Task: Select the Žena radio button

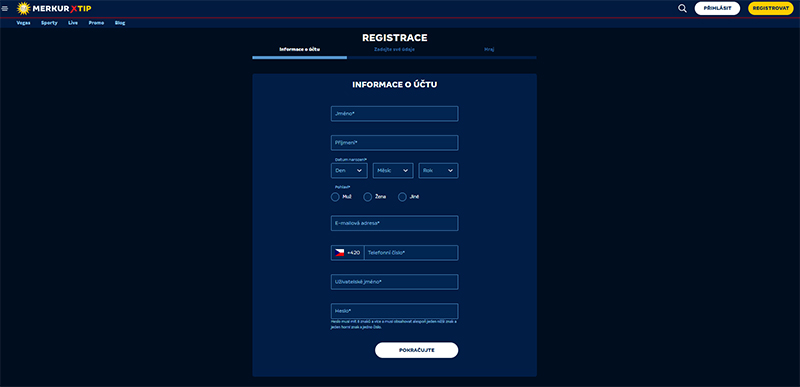Action: click(x=367, y=197)
